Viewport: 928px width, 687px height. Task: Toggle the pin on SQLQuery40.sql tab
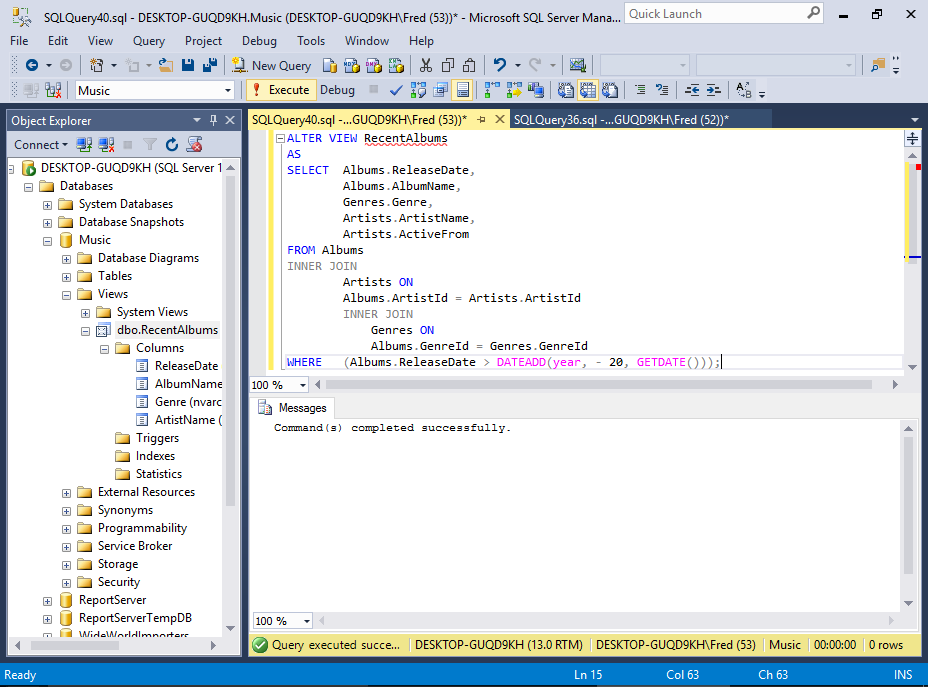481,120
